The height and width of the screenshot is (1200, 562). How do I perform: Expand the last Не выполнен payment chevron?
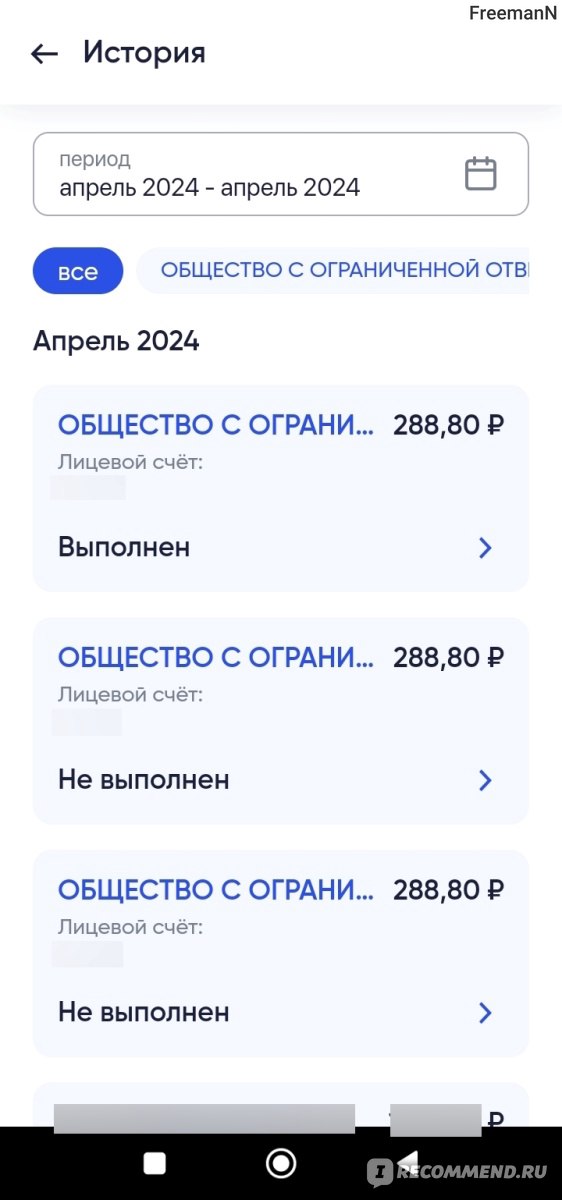pyautogui.click(x=485, y=1013)
